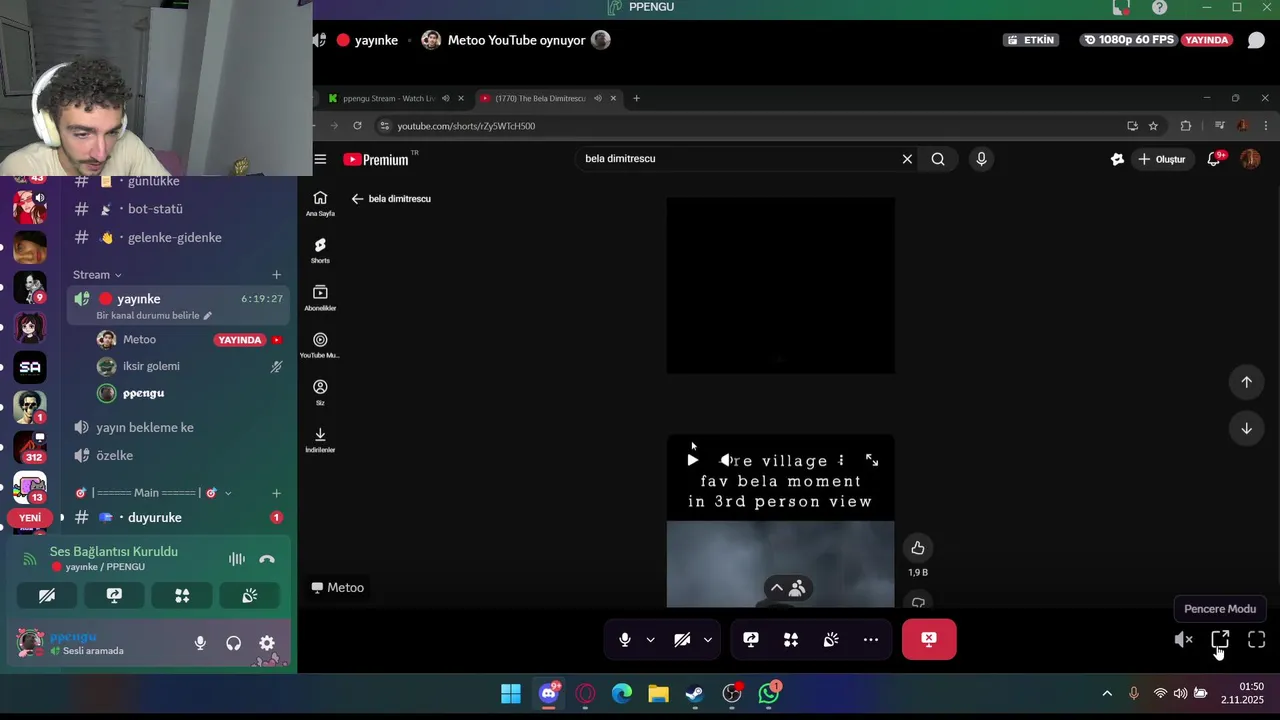Open YouTube notifications bell
This screenshot has height=720, width=1280.
pyautogui.click(x=1214, y=159)
